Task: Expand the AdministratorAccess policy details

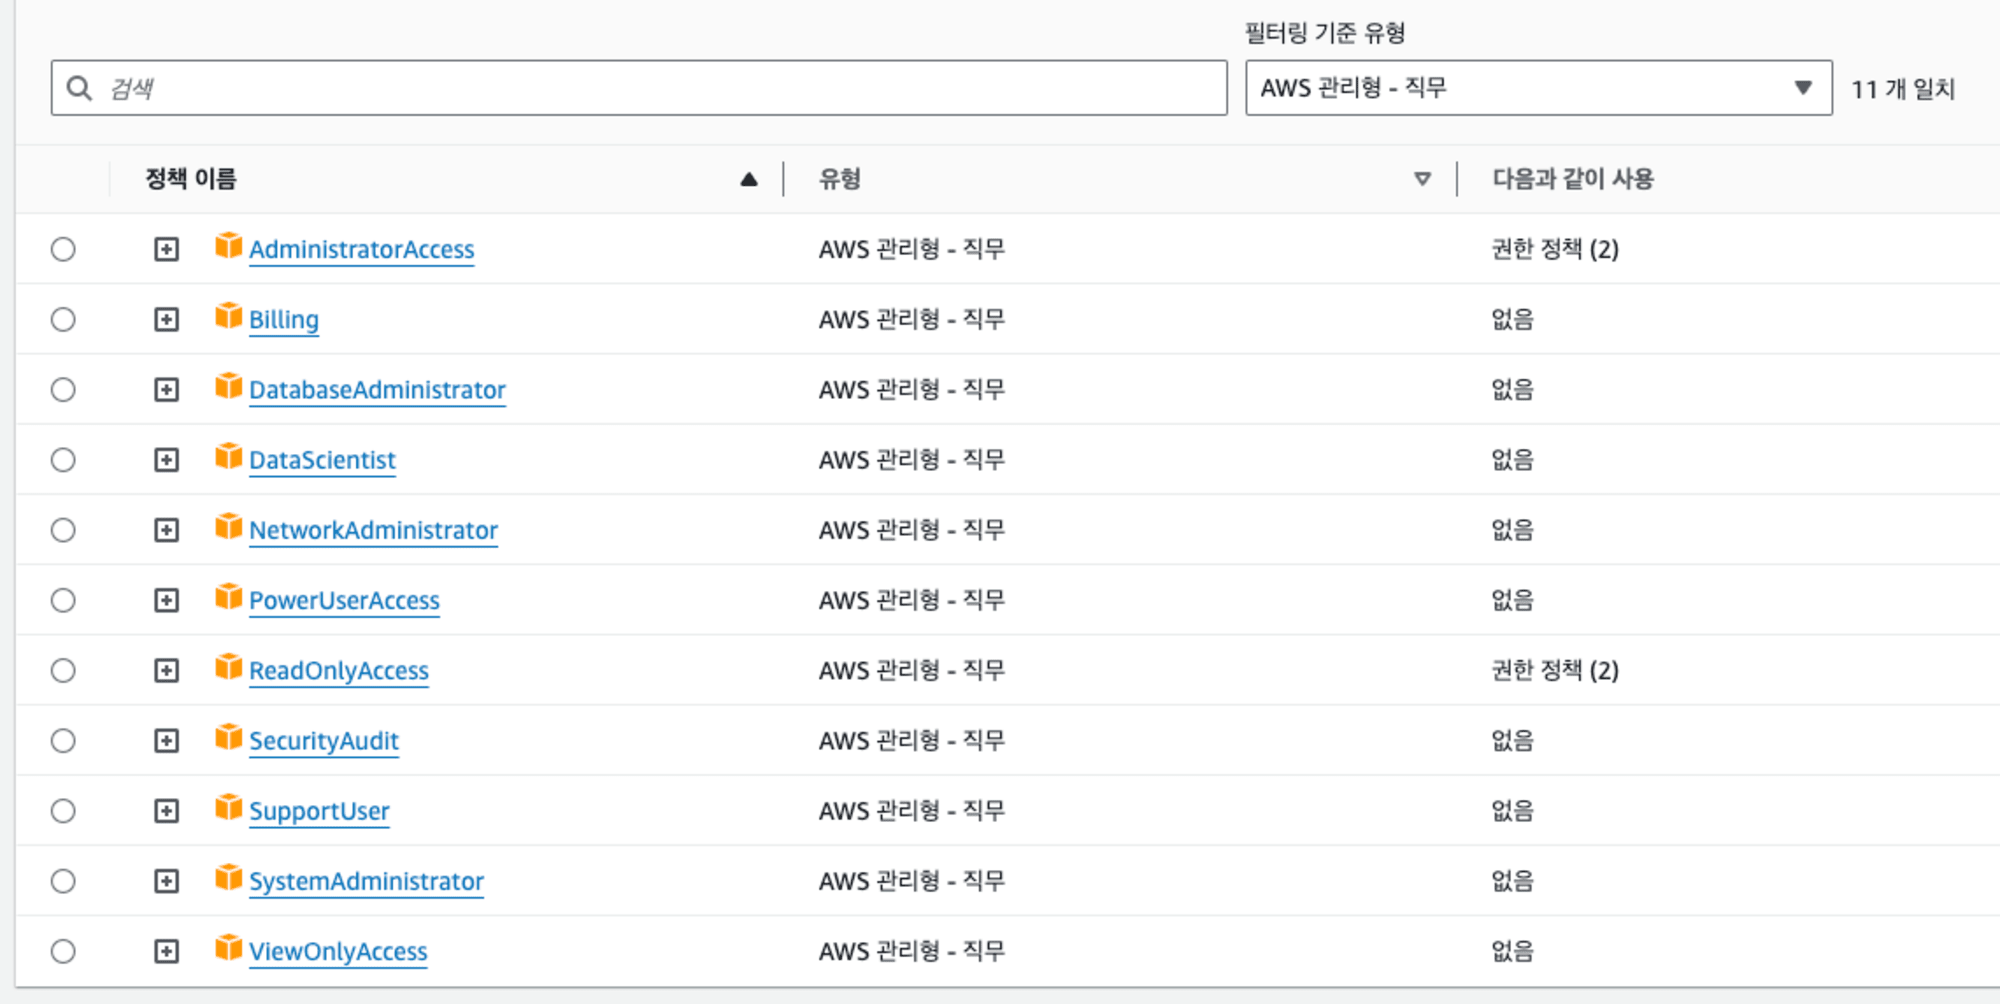Action: point(166,249)
